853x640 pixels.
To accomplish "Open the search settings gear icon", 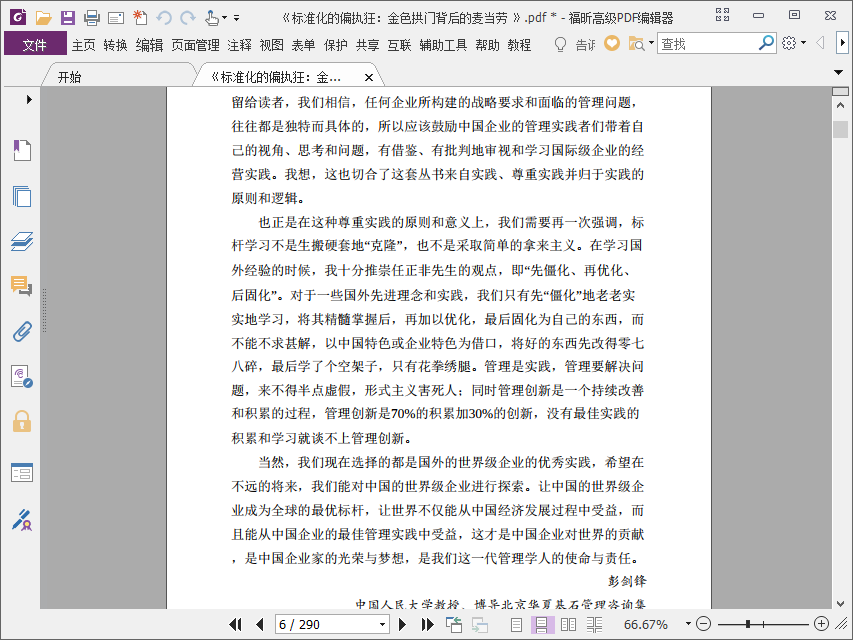I will [789, 43].
